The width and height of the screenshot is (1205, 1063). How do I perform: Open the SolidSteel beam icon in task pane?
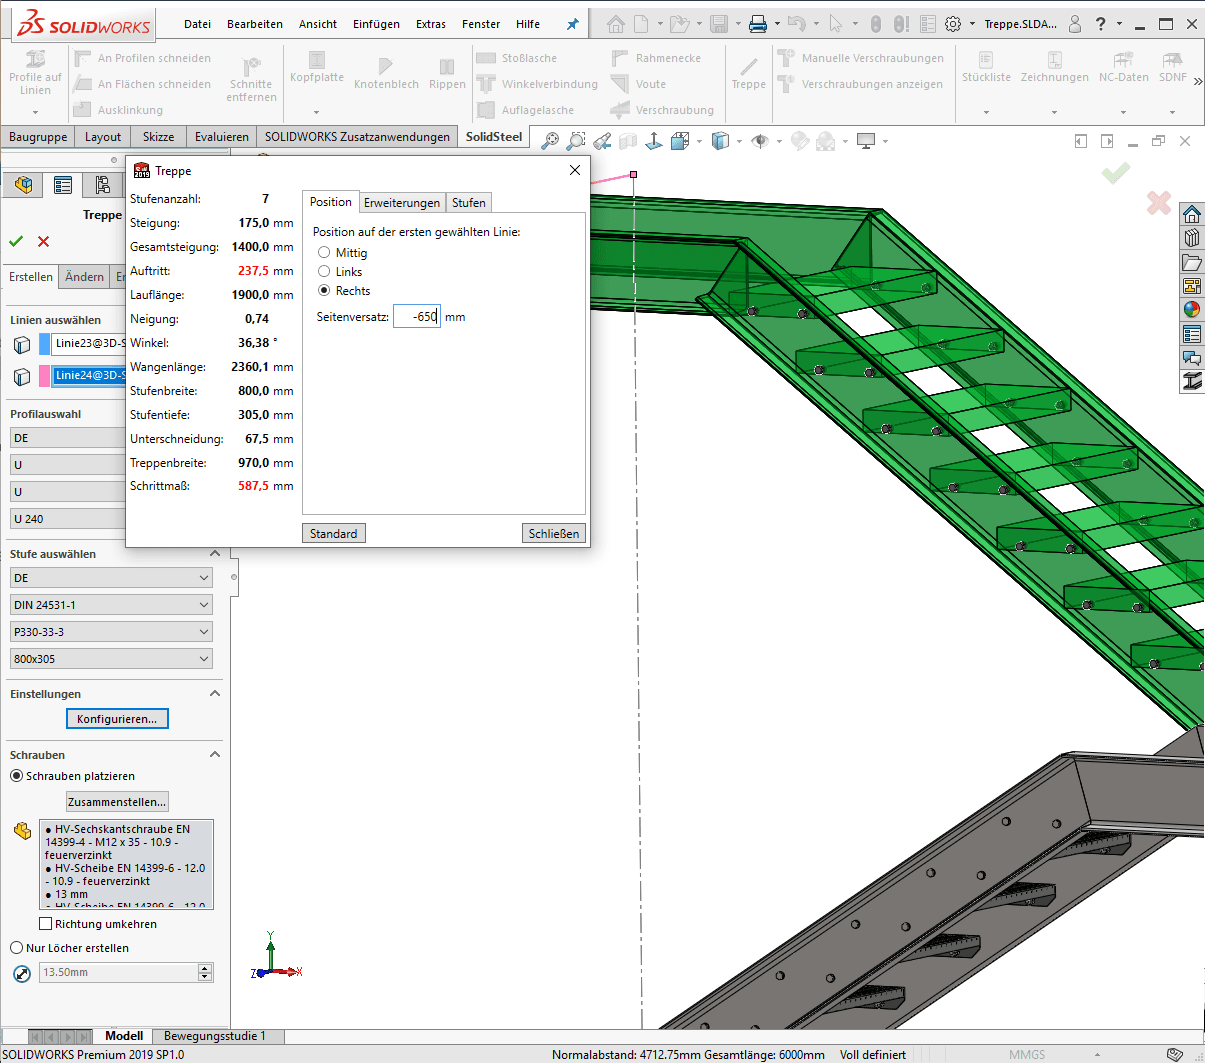[x=1192, y=381]
